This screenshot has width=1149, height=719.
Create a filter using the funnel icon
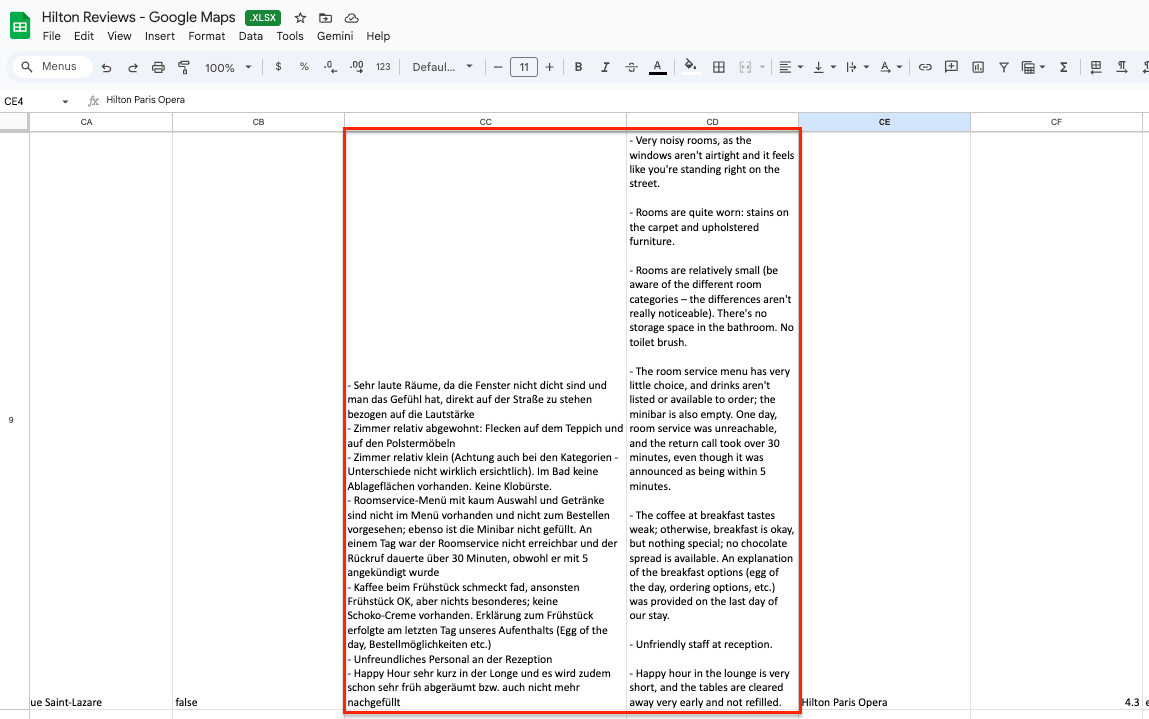click(1003, 67)
